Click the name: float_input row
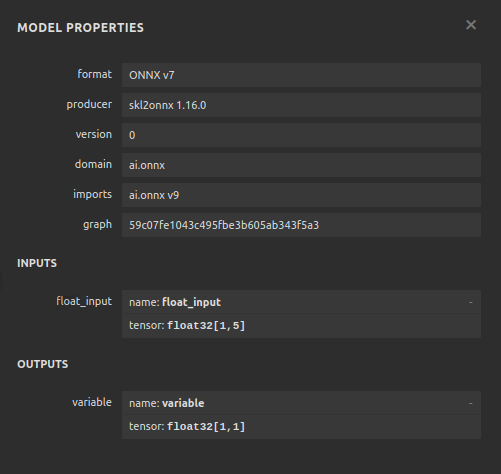The width and height of the screenshot is (501, 474). coord(301,302)
